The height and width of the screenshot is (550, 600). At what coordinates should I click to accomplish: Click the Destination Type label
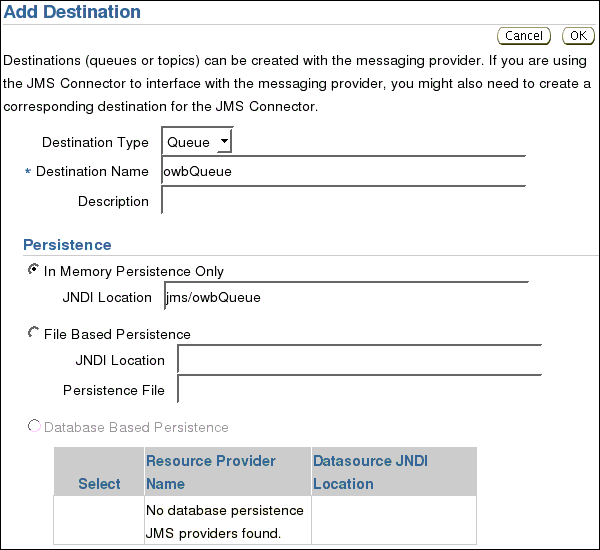[95, 143]
